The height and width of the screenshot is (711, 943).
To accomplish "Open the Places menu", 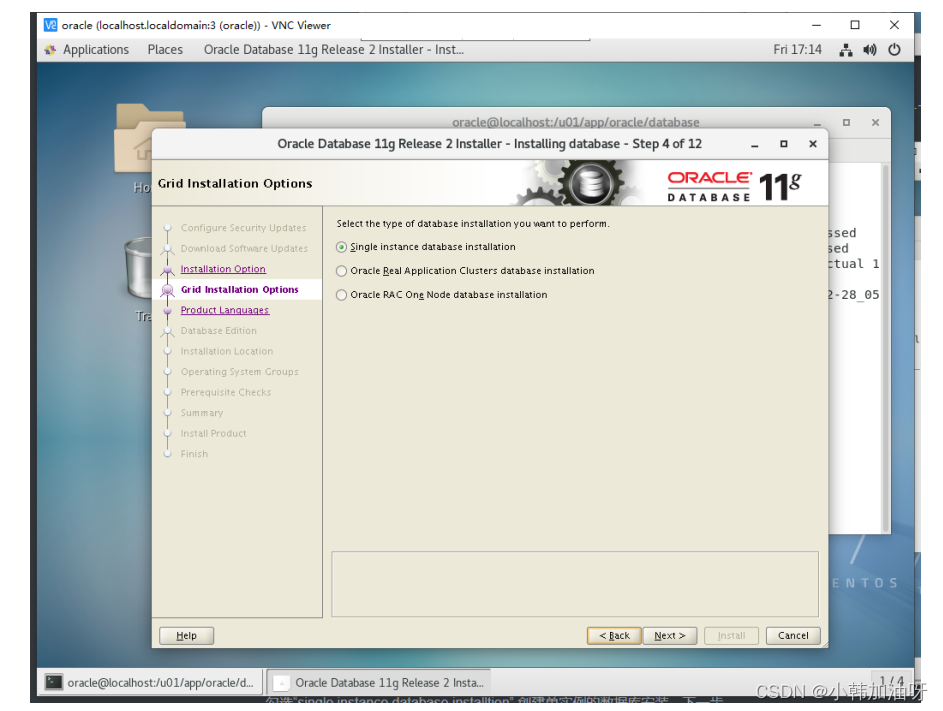I will coord(165,50).
